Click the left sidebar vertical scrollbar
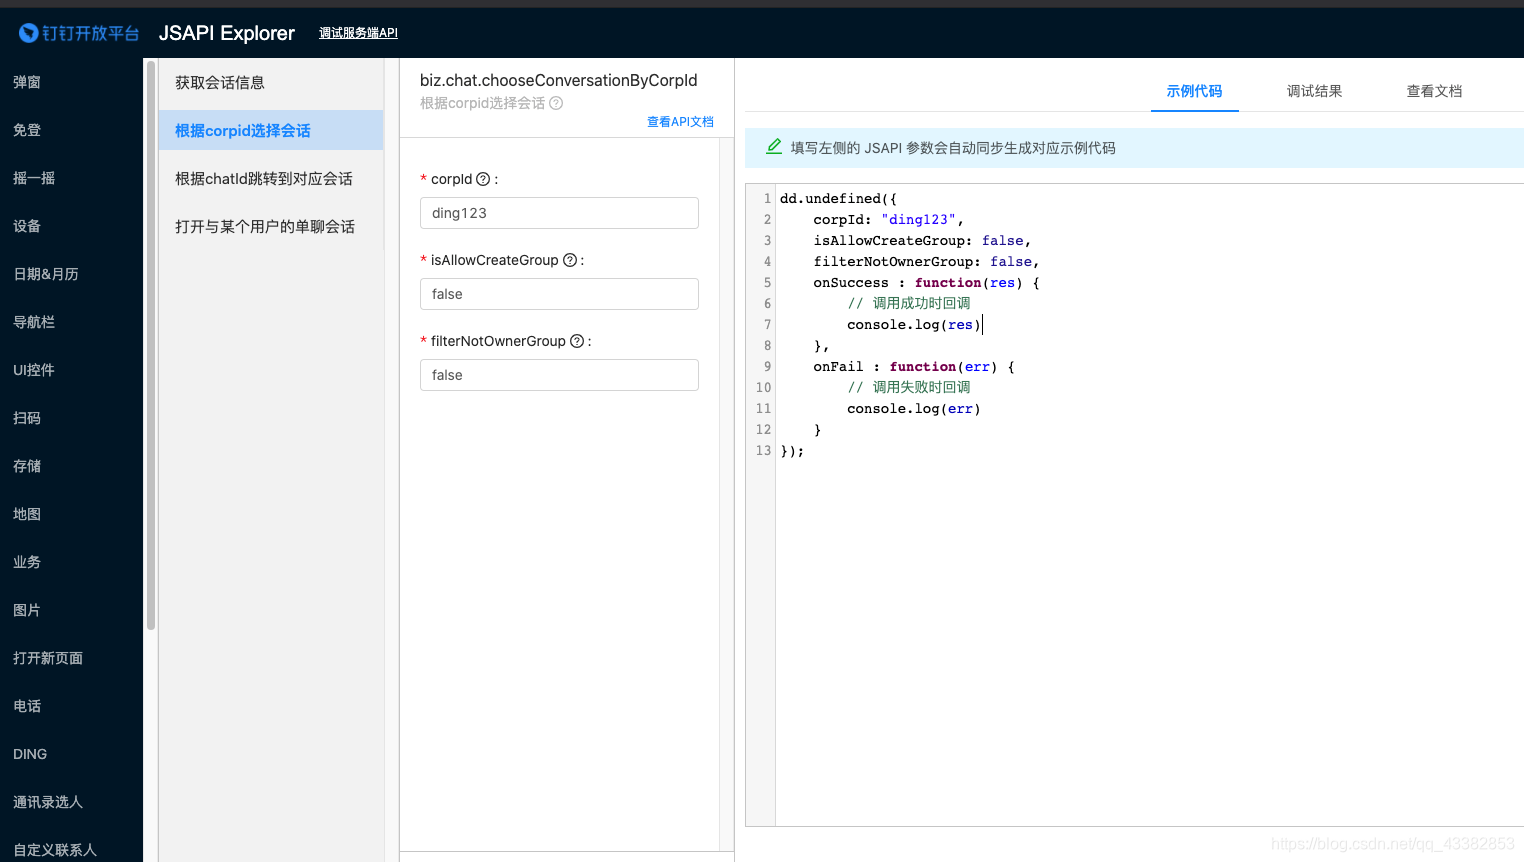This screenshot has height=862, width=1524. coord(151,345)
